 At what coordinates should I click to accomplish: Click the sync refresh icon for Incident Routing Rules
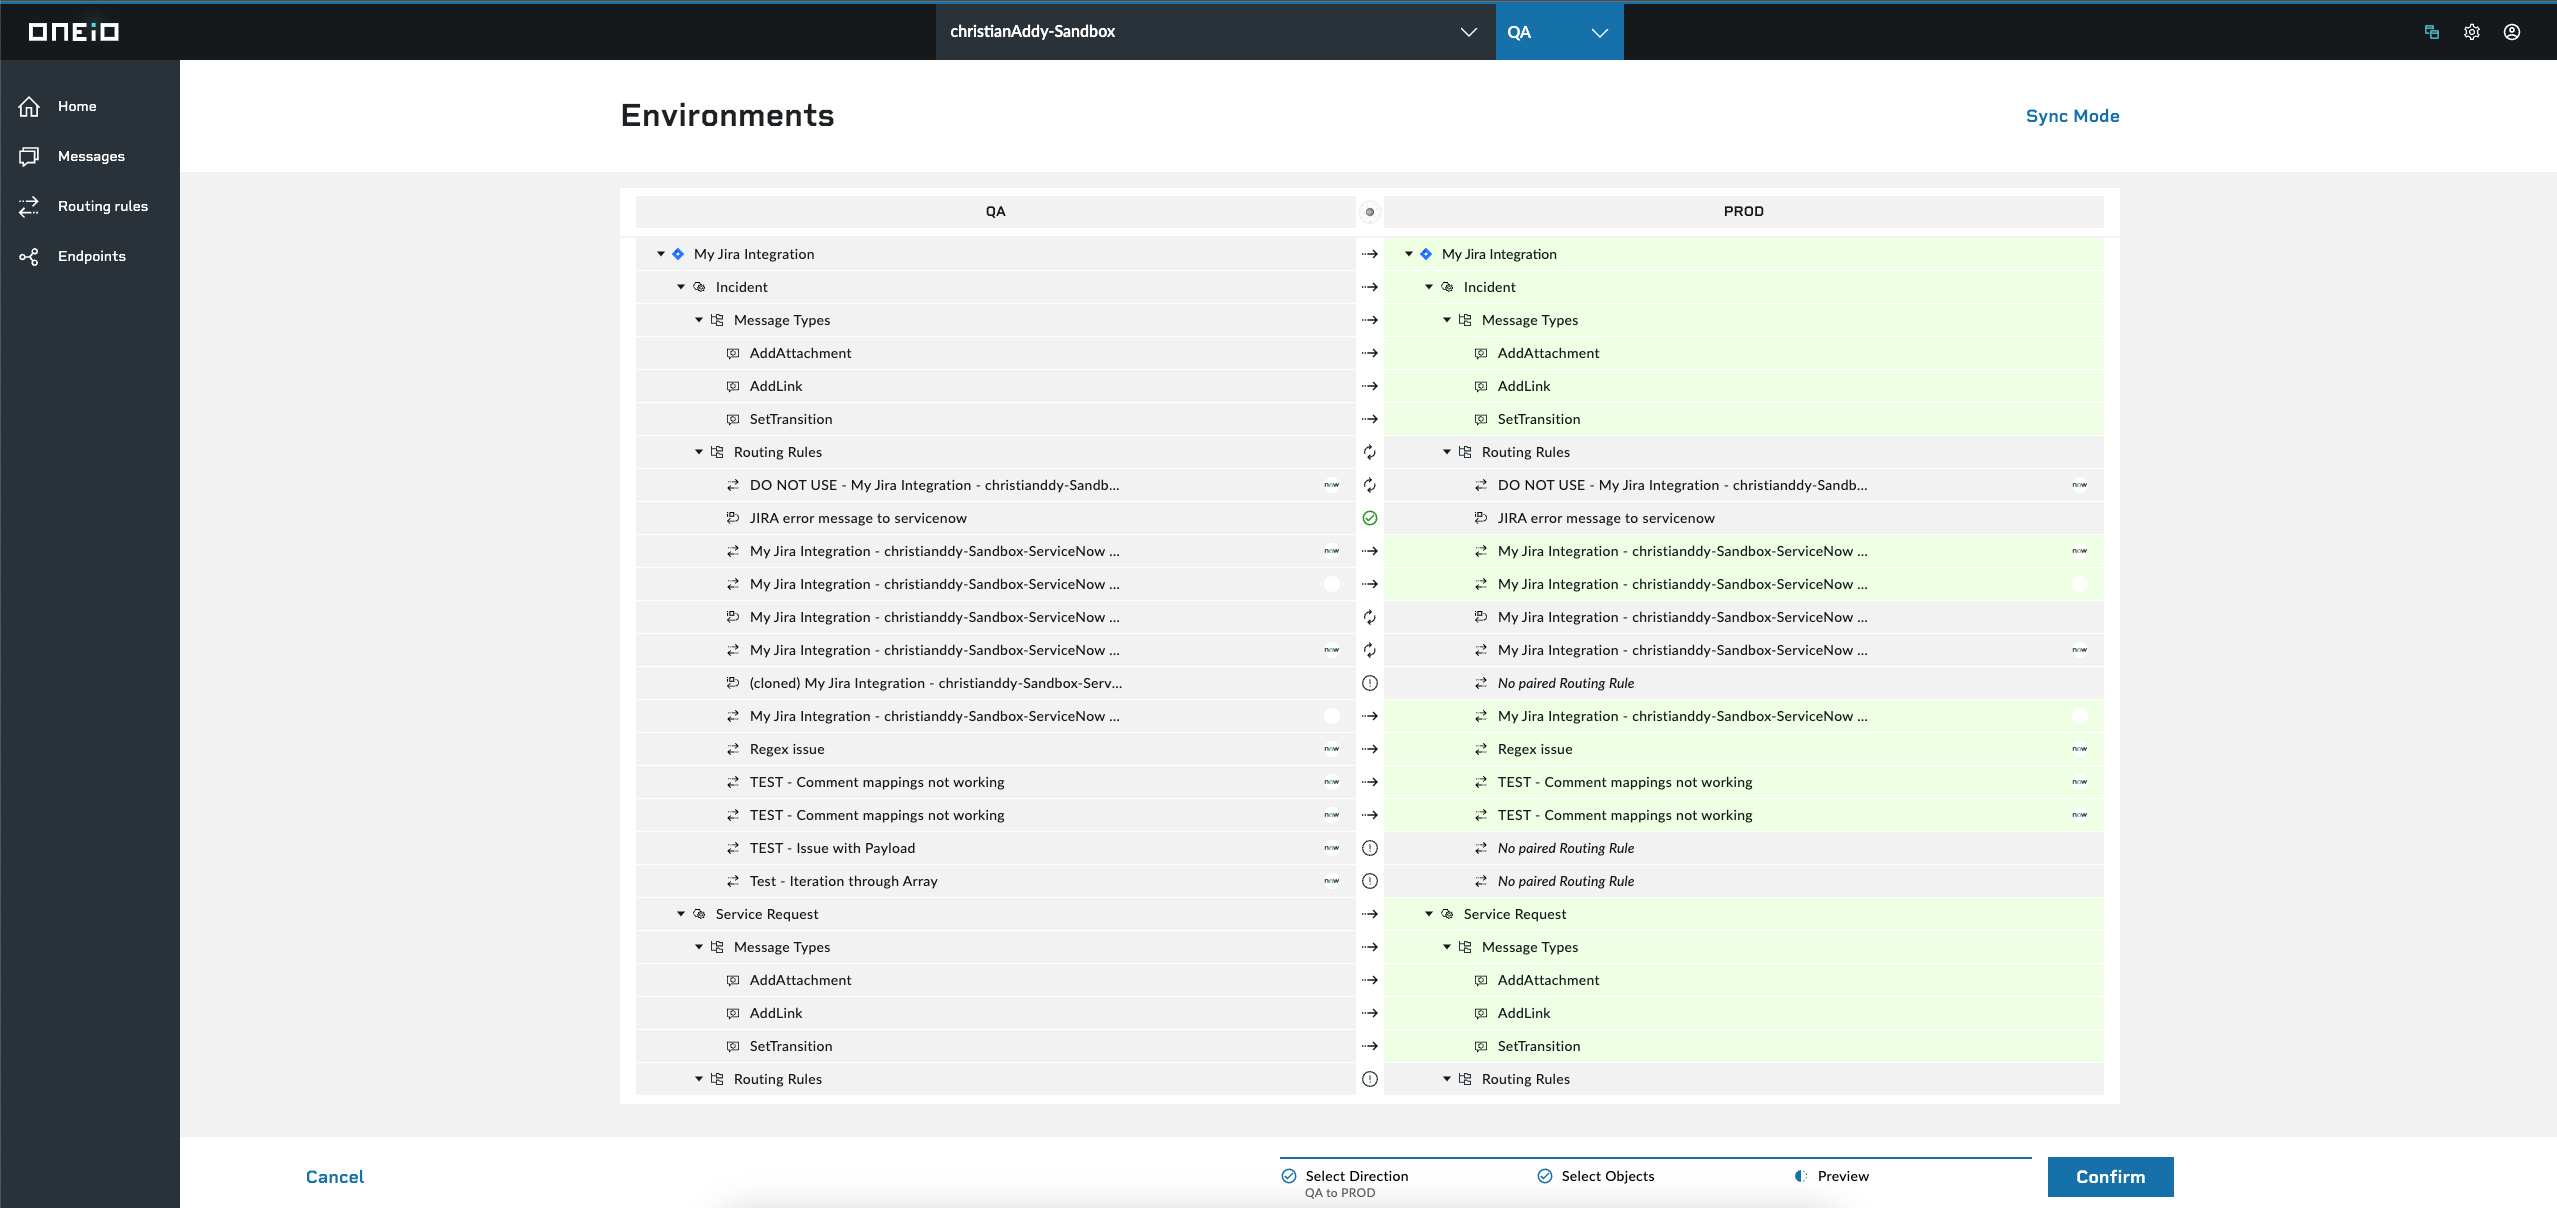point(1370,452)
